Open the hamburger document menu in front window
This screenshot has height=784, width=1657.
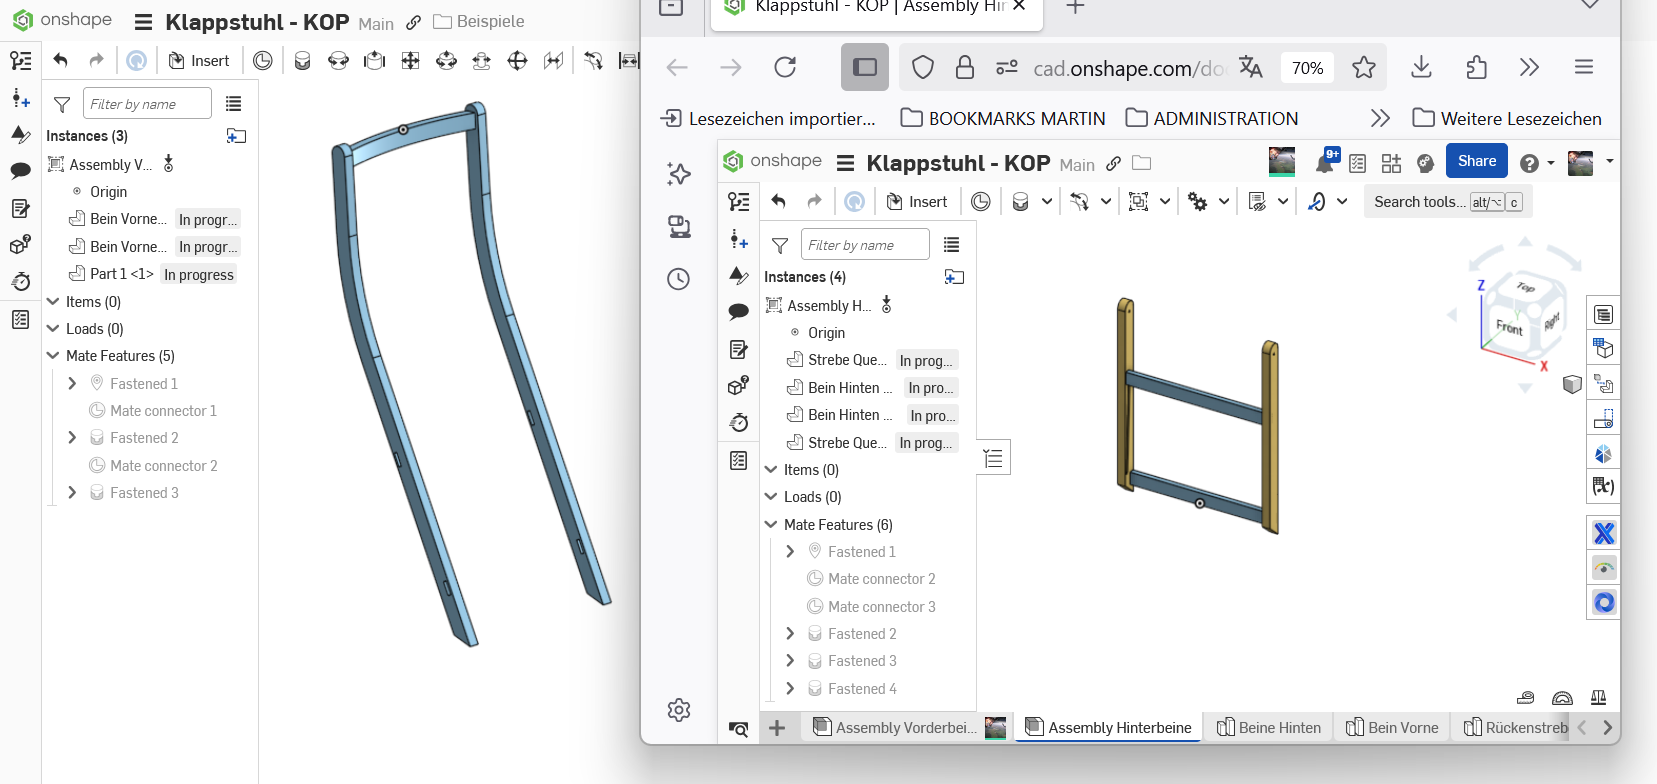point(845,163)
